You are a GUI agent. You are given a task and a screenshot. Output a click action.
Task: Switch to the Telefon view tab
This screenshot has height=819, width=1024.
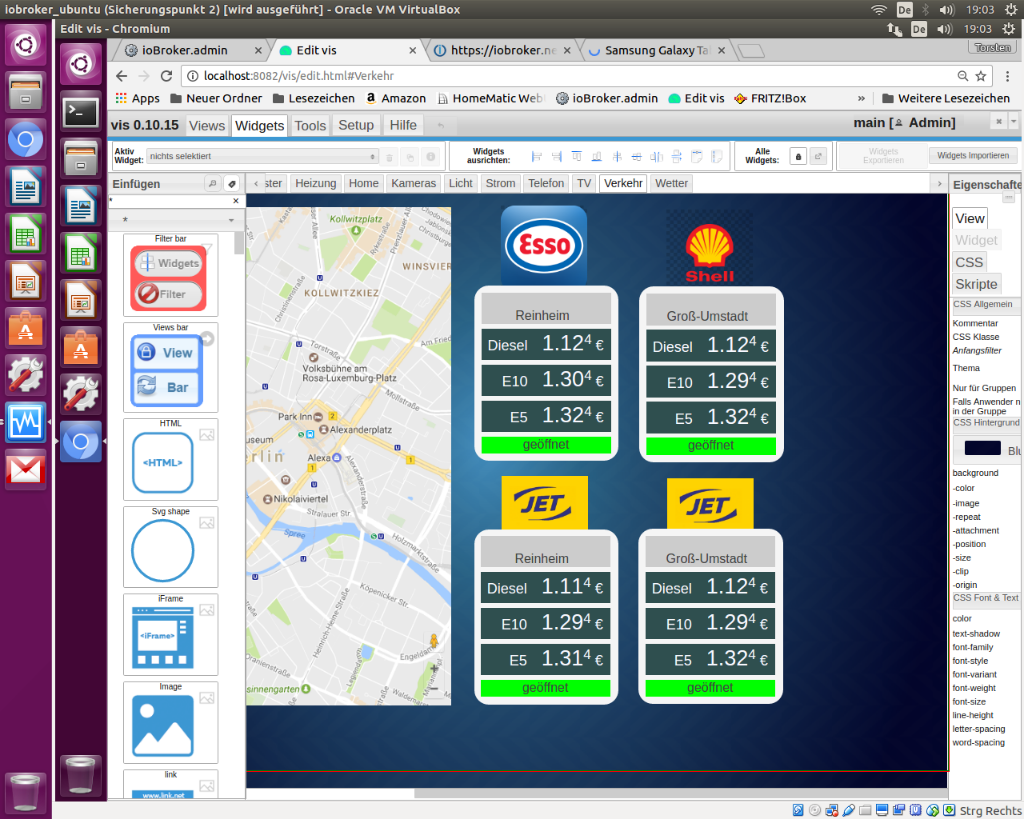[x=546, y=184]
